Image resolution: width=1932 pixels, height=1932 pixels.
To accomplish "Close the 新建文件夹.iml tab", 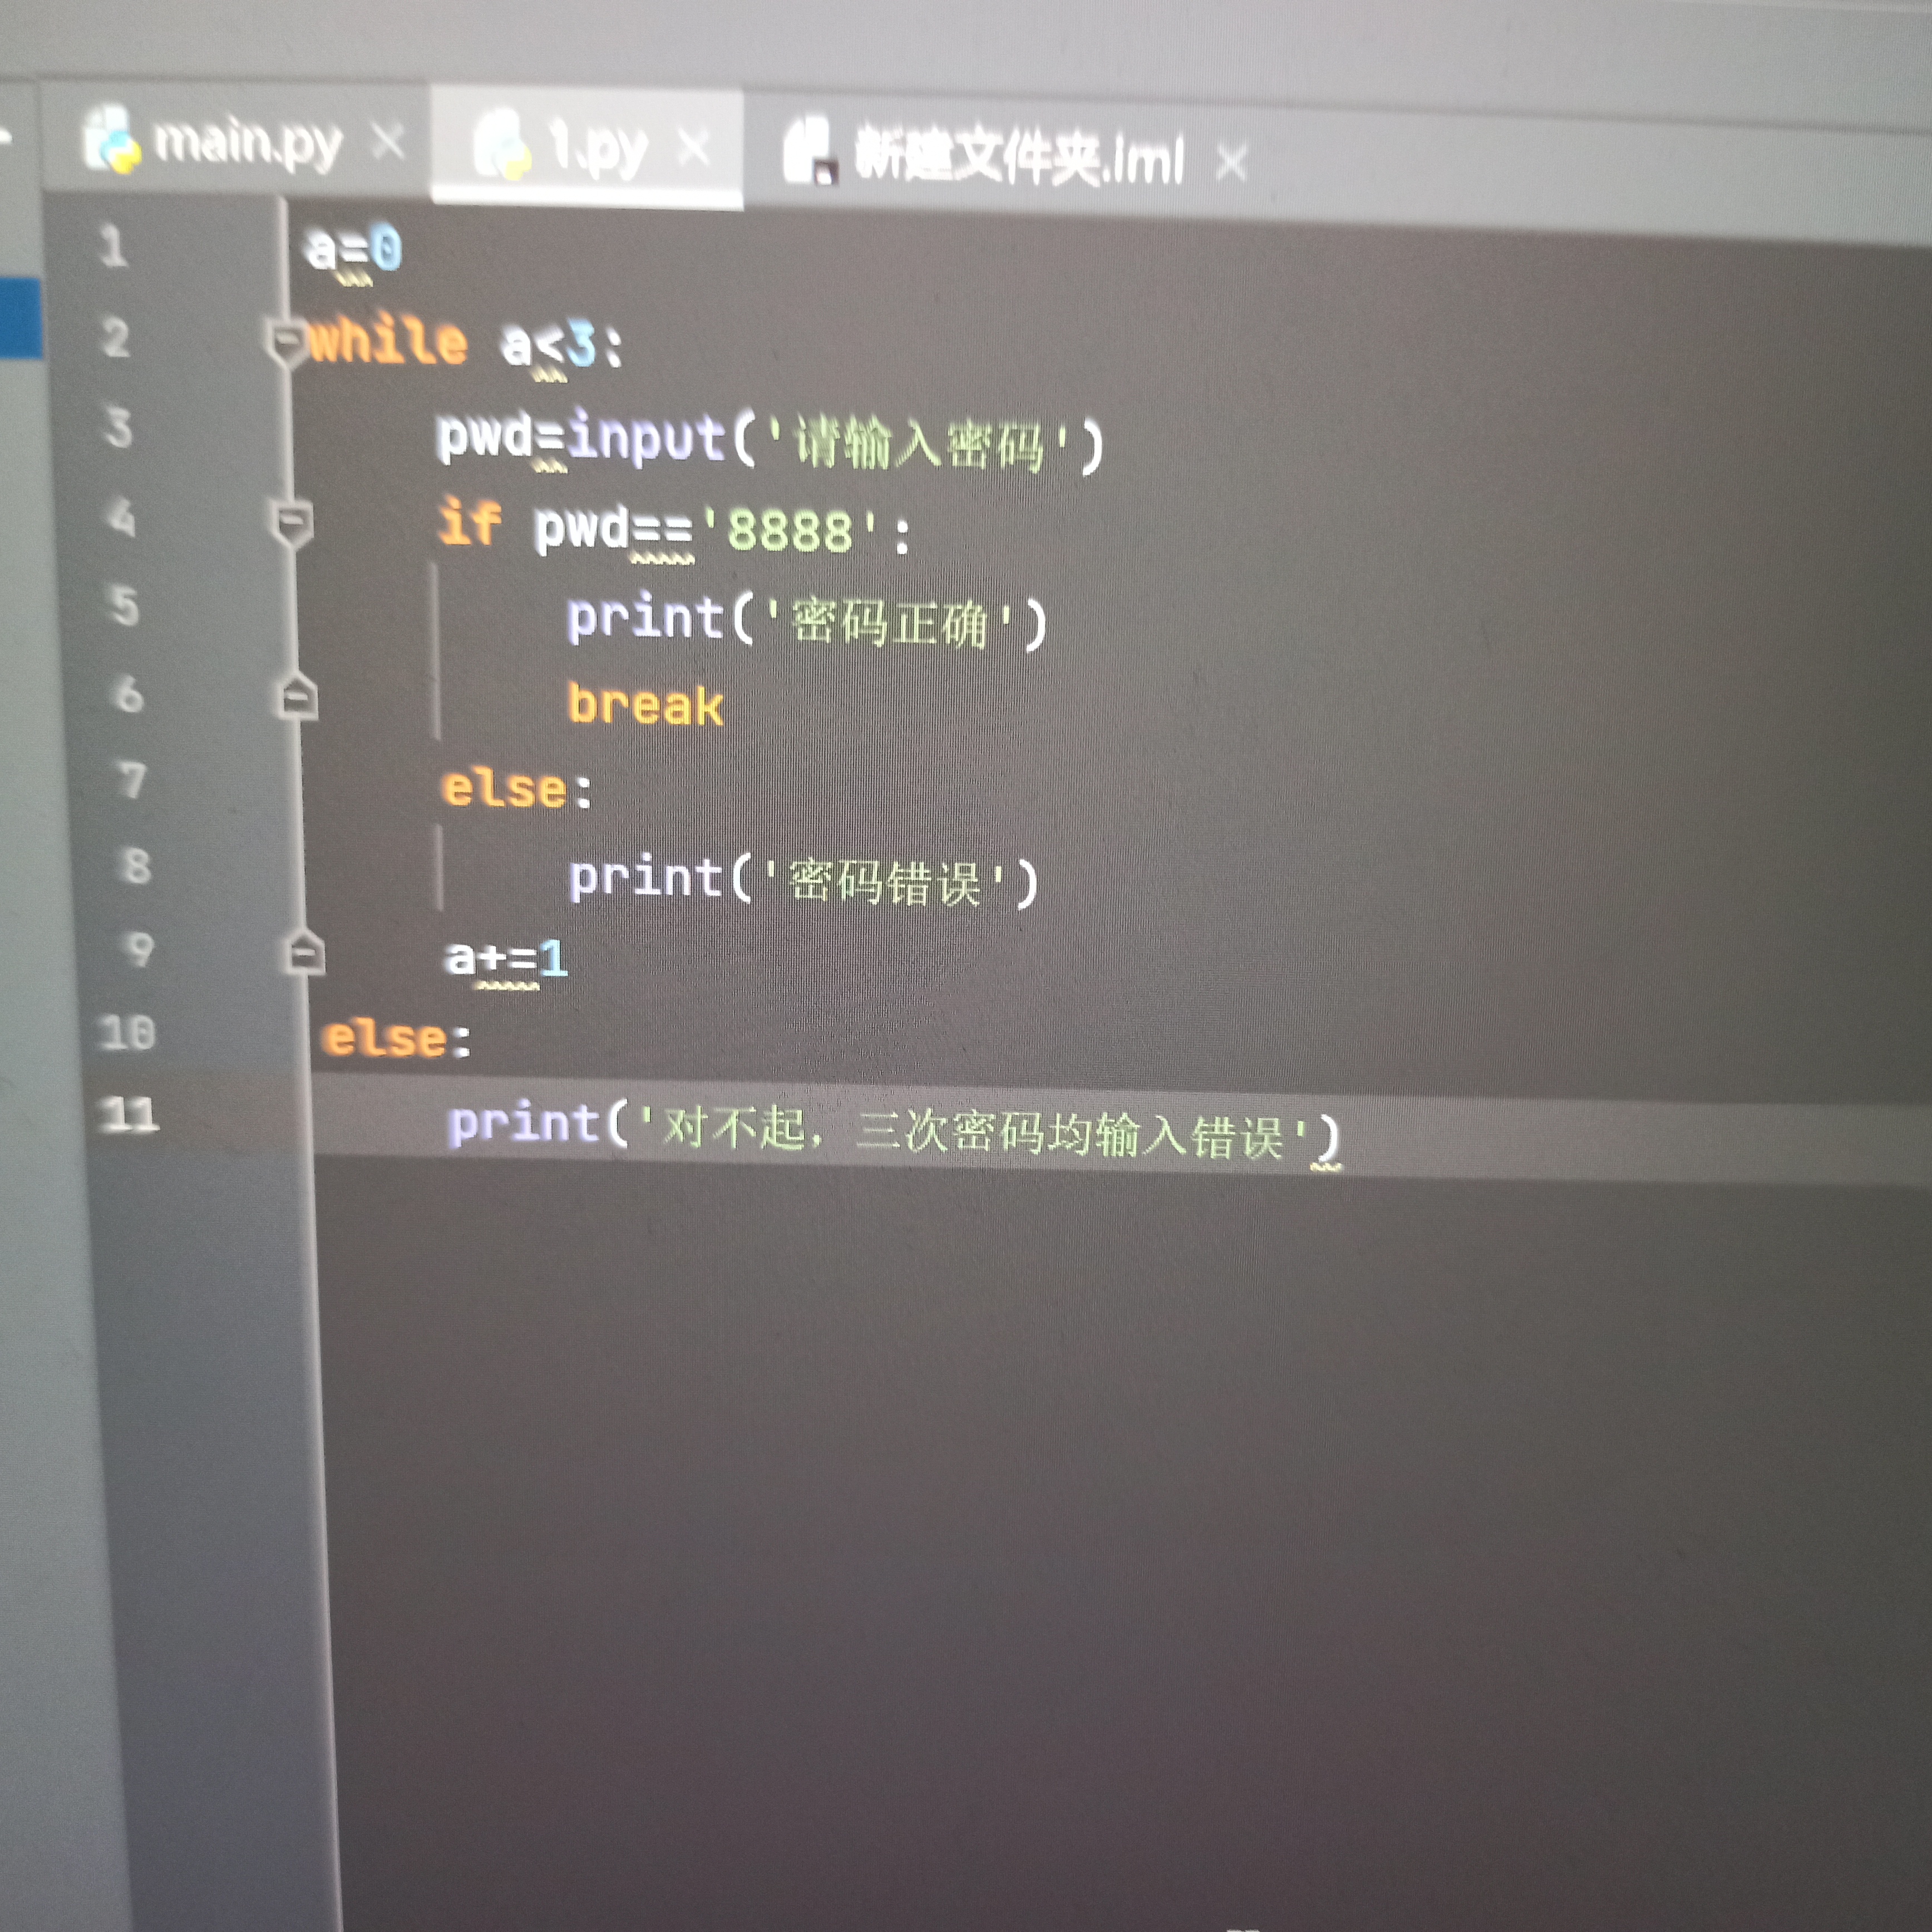I will point(1231,162).
